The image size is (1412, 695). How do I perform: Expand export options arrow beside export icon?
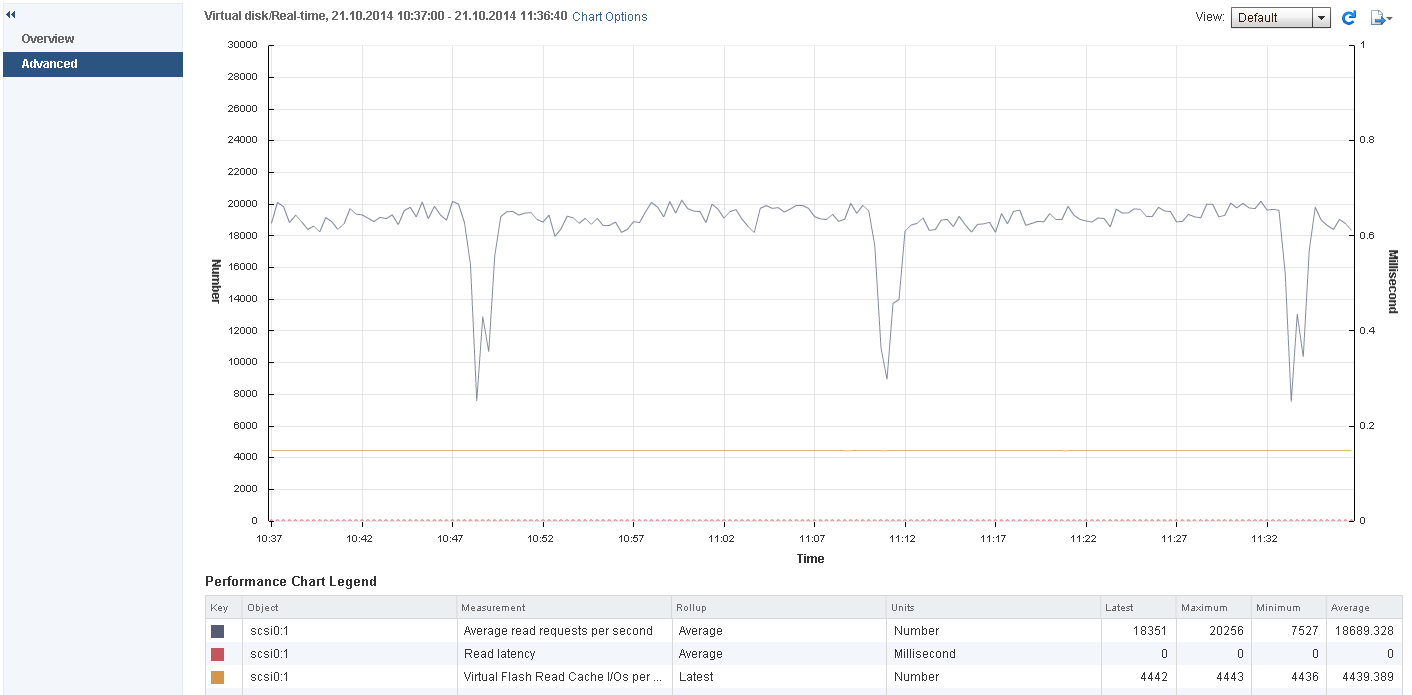click(1390, 19)
